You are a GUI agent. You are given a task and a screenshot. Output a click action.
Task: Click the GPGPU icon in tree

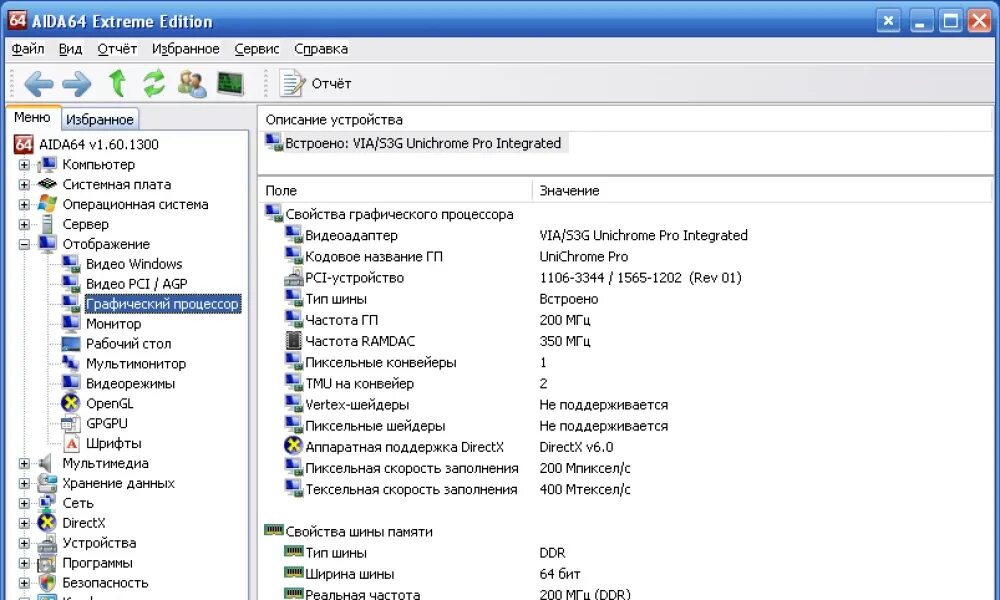coord(71,423)
